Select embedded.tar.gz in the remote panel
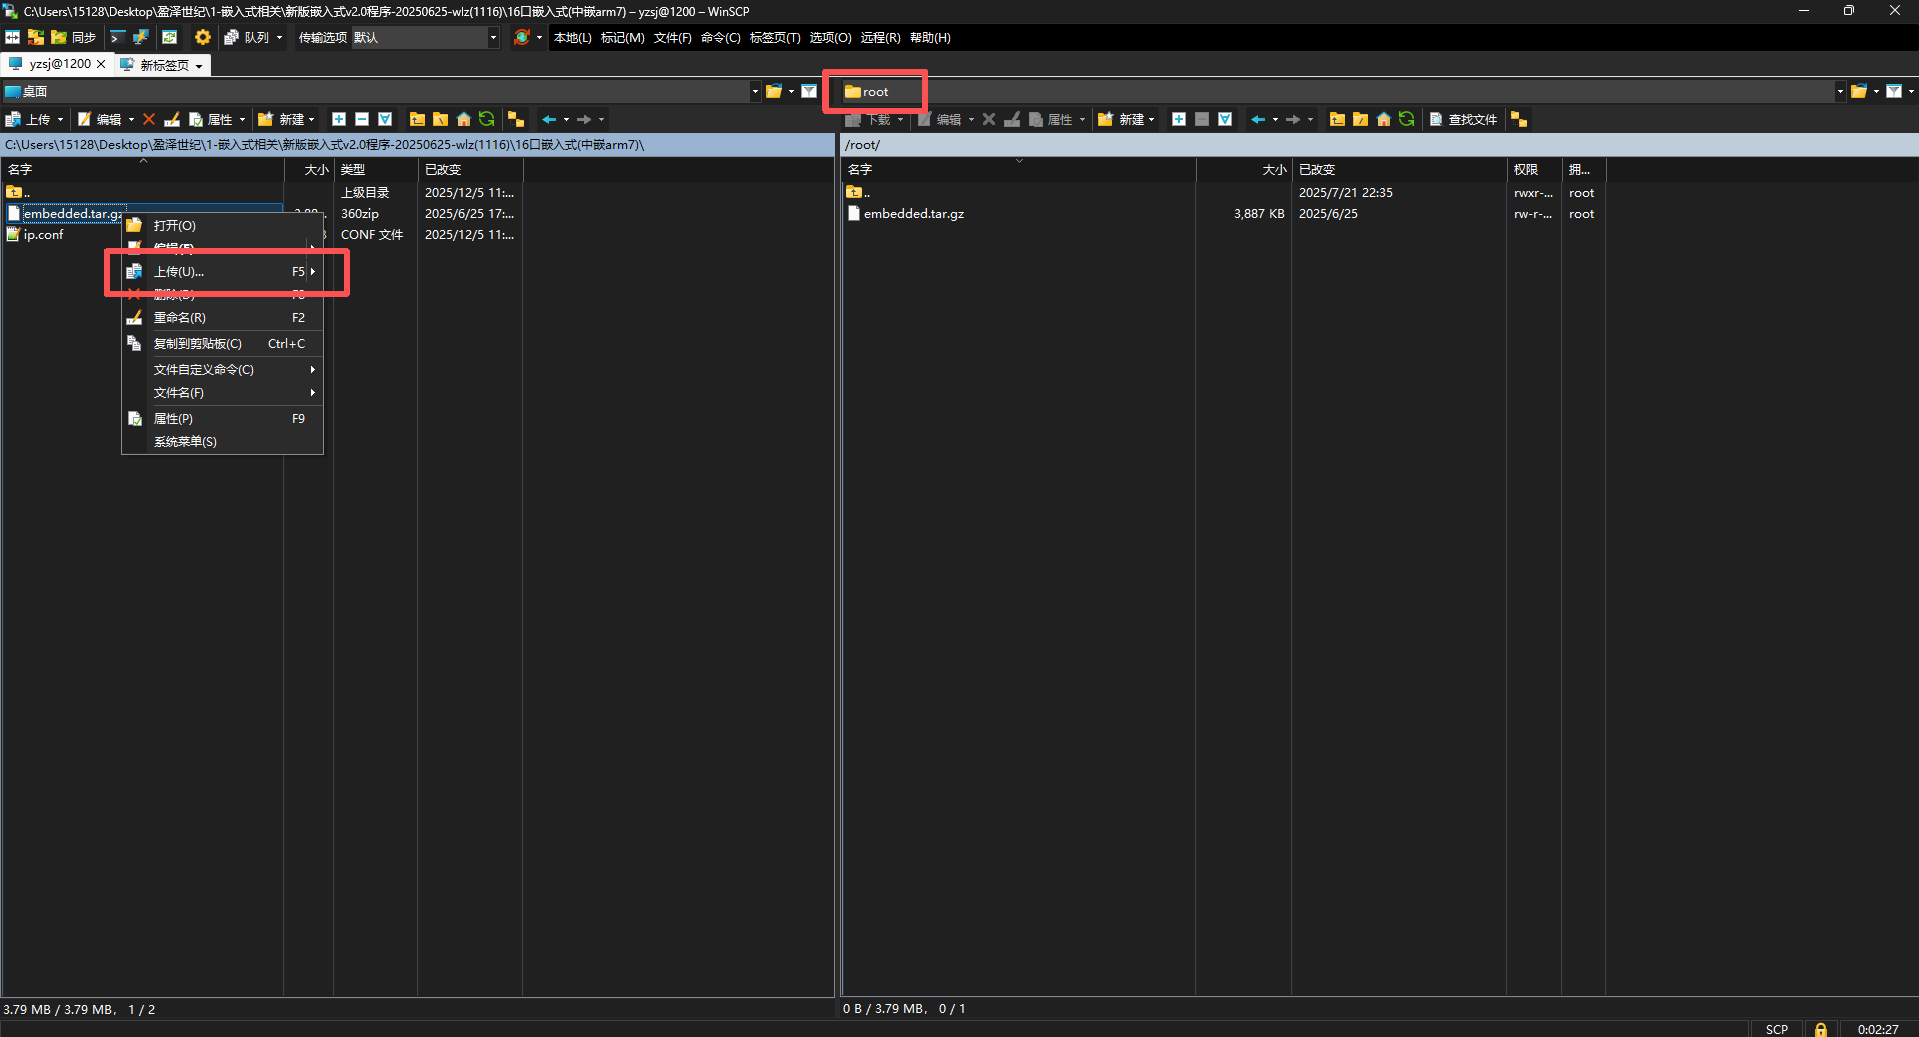The height and width of the screenshot is (1037, 1919). pos(913,214)
